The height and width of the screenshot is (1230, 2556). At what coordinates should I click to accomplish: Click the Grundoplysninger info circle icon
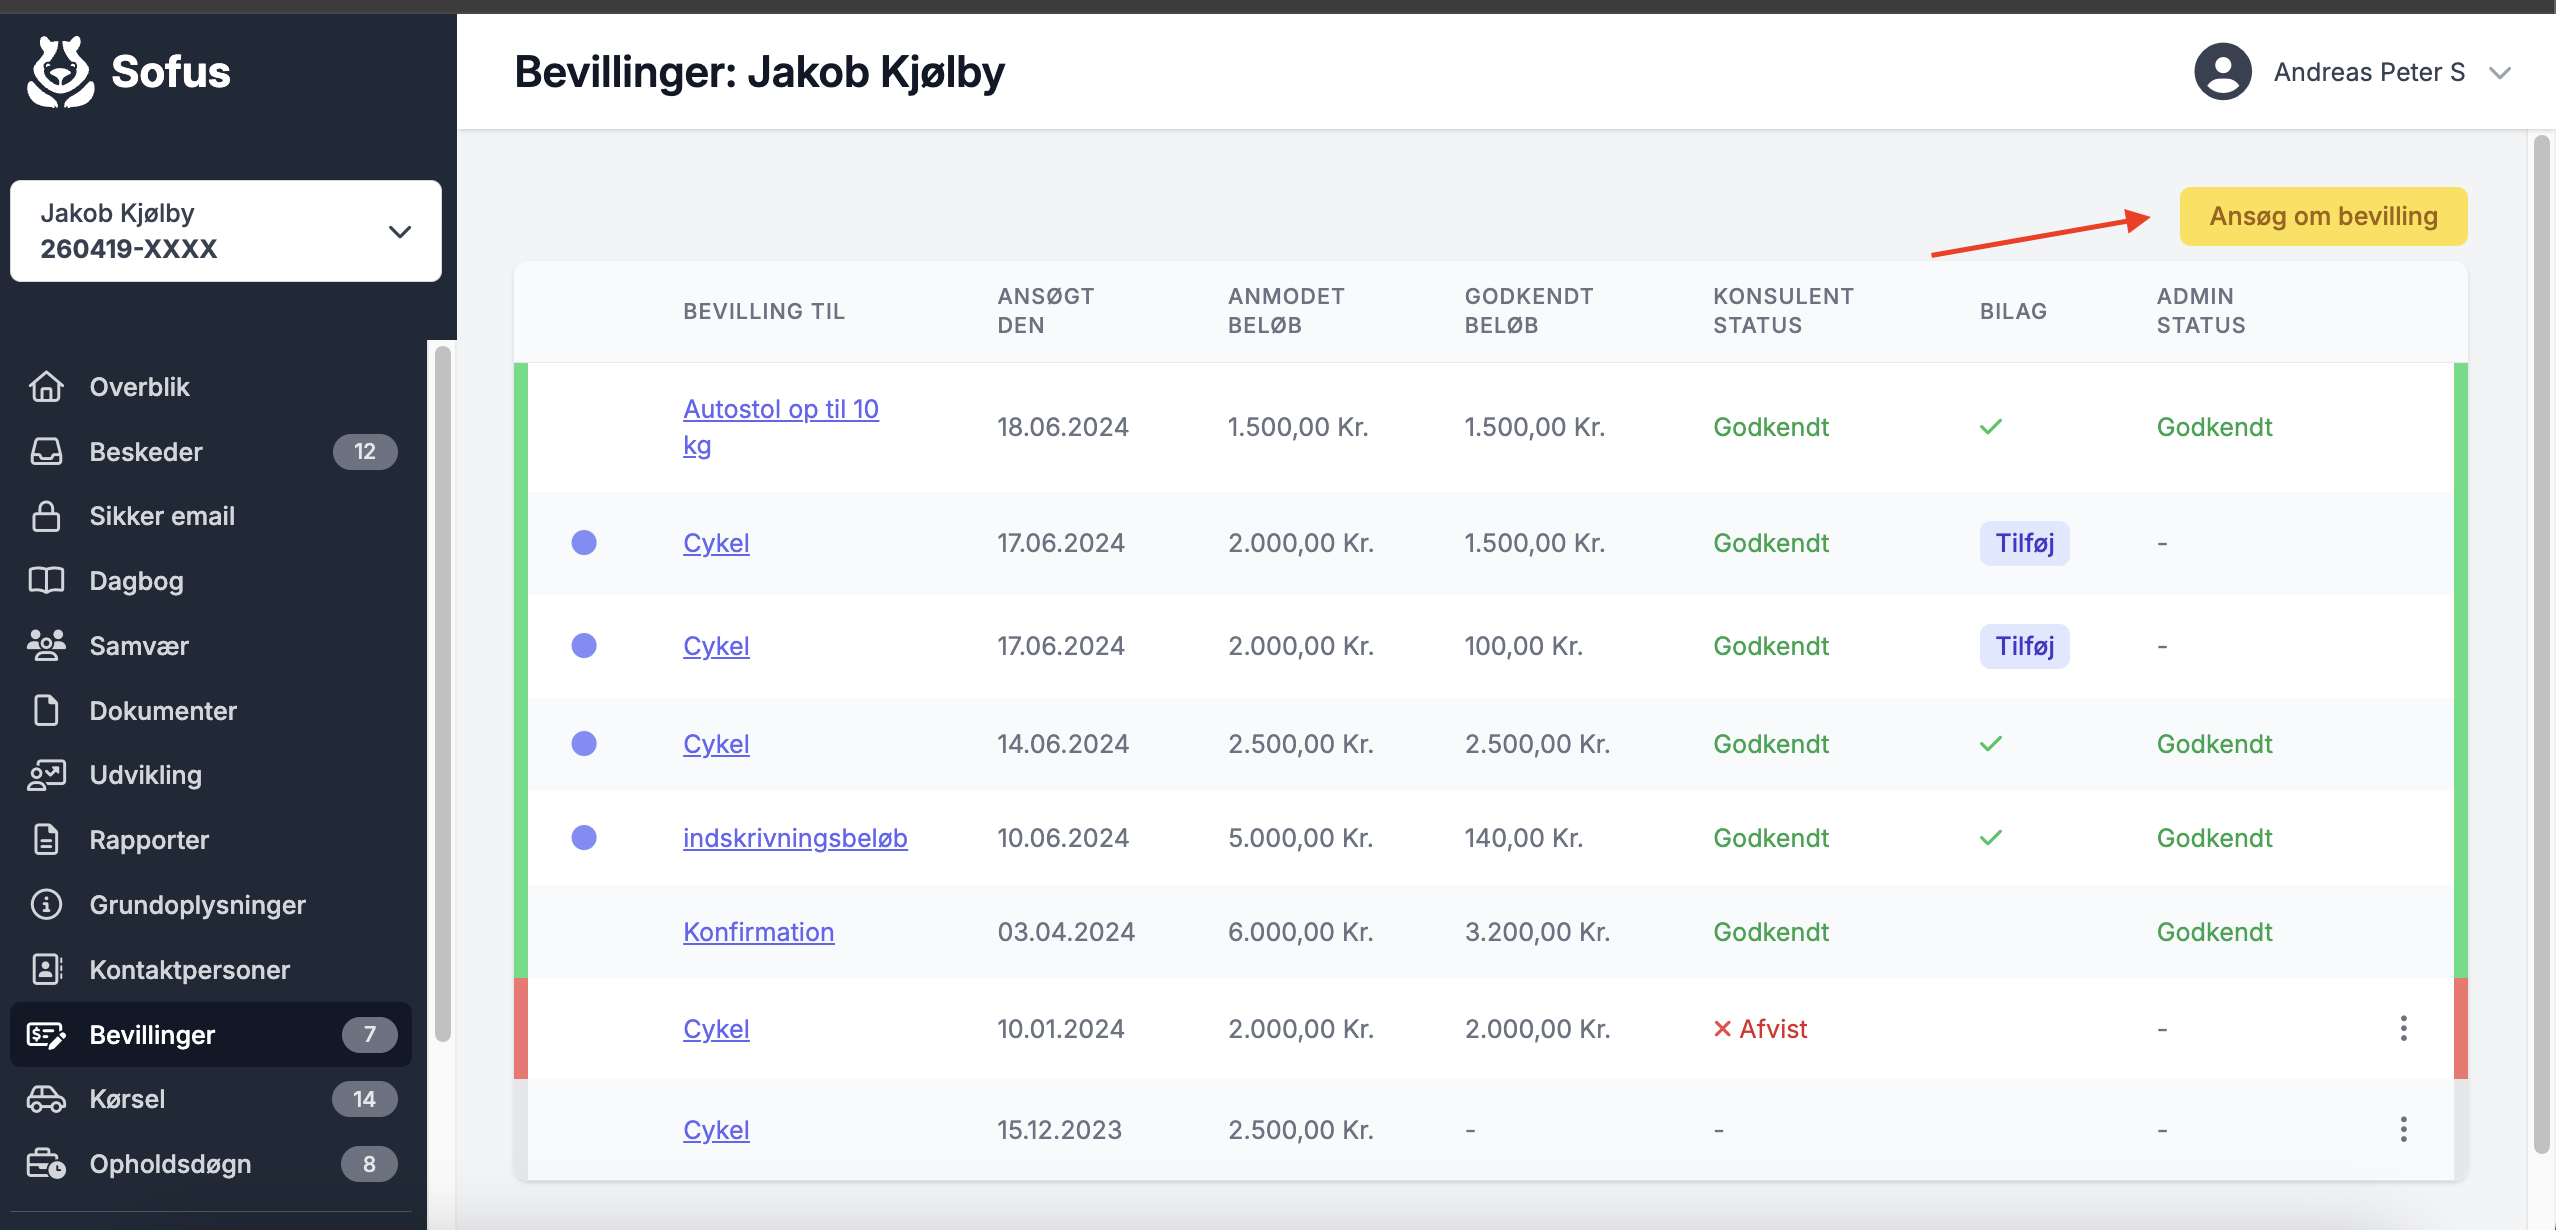pos(46,905)
